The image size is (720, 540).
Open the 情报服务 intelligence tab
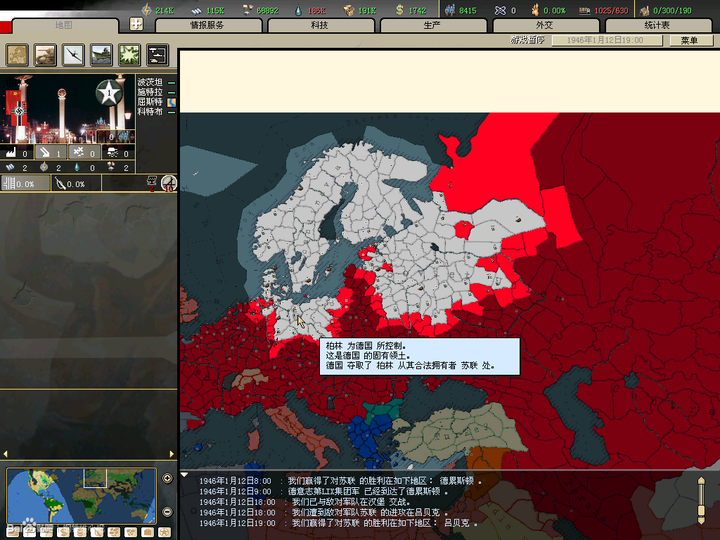point(208,25)
